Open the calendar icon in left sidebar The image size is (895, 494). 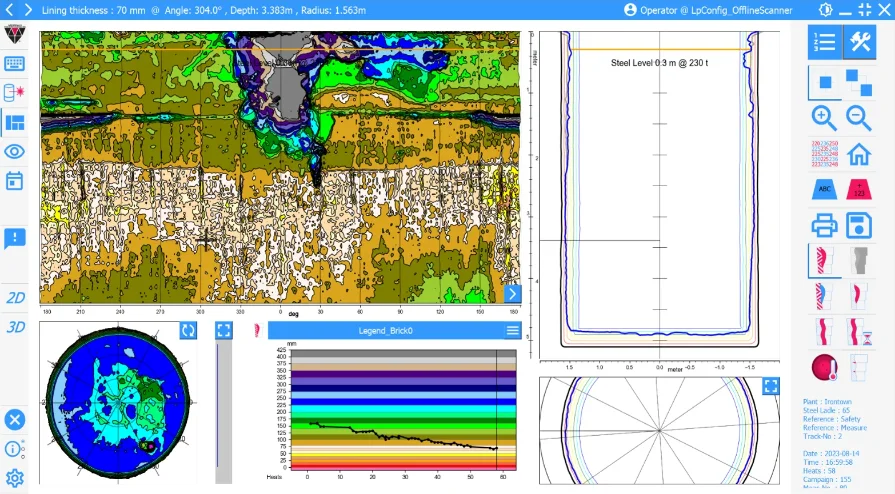click(15, 181)
